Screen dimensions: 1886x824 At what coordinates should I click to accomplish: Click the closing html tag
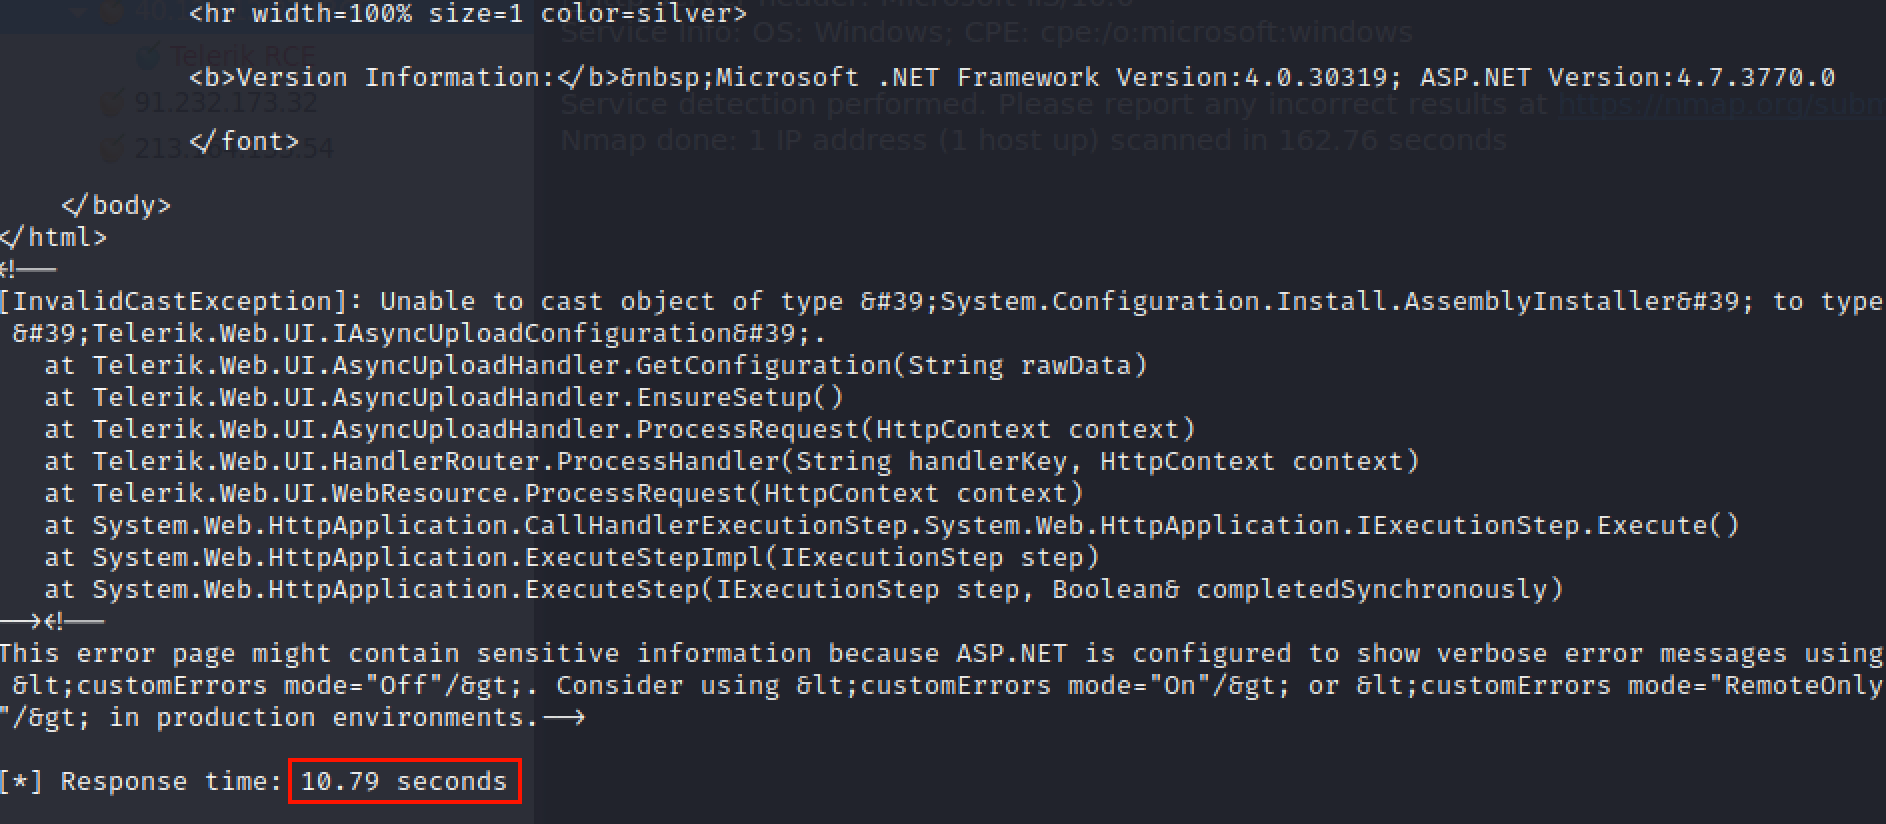(x=54, y=237)
